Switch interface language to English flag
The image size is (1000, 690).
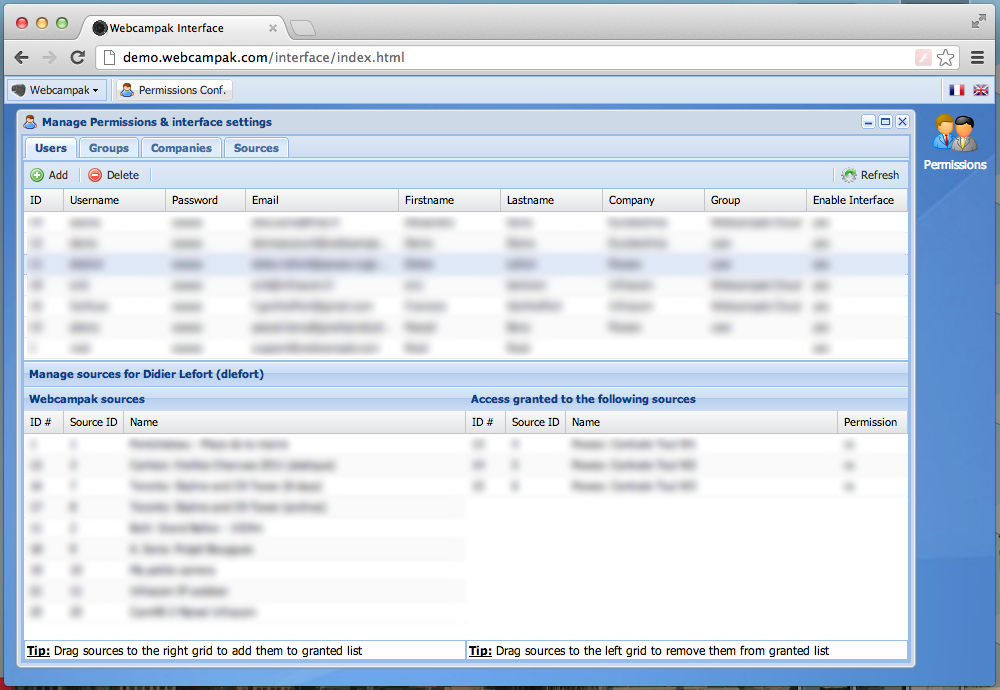tap(980, 90)
